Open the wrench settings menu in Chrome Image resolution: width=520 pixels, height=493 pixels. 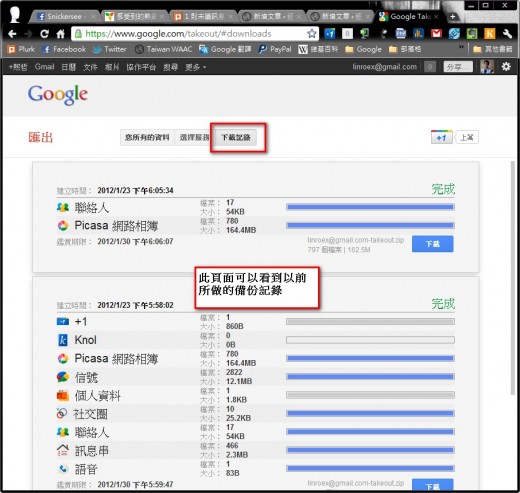pos(507,33)
